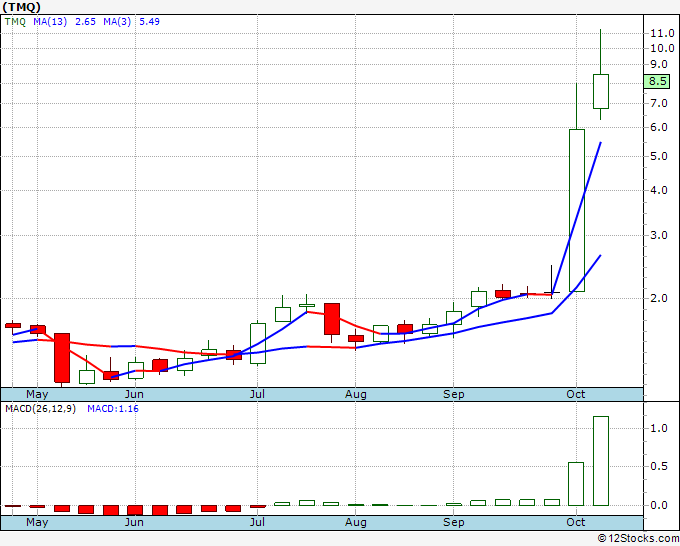Click May on the price chart date axis

tap(37, 394)
